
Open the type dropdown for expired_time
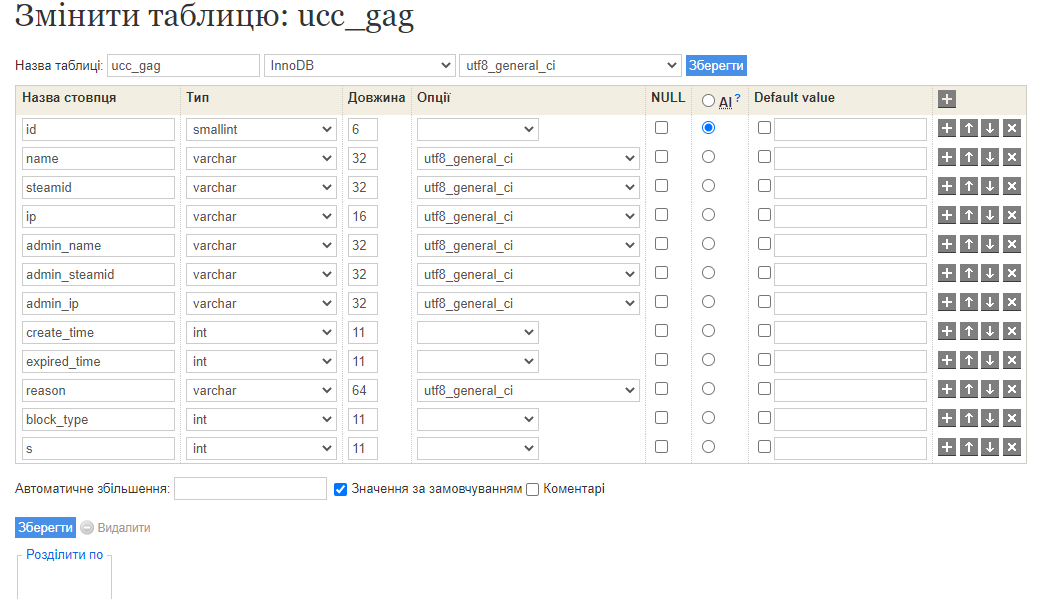point(261,361)
